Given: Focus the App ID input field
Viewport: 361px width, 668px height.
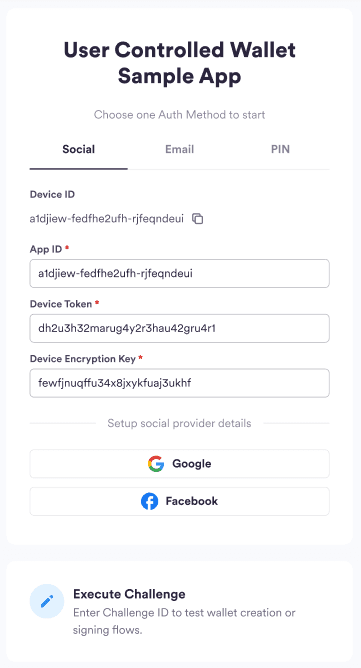Looking at the screenshot, I should pyautogui.click(x=179, y=274).
